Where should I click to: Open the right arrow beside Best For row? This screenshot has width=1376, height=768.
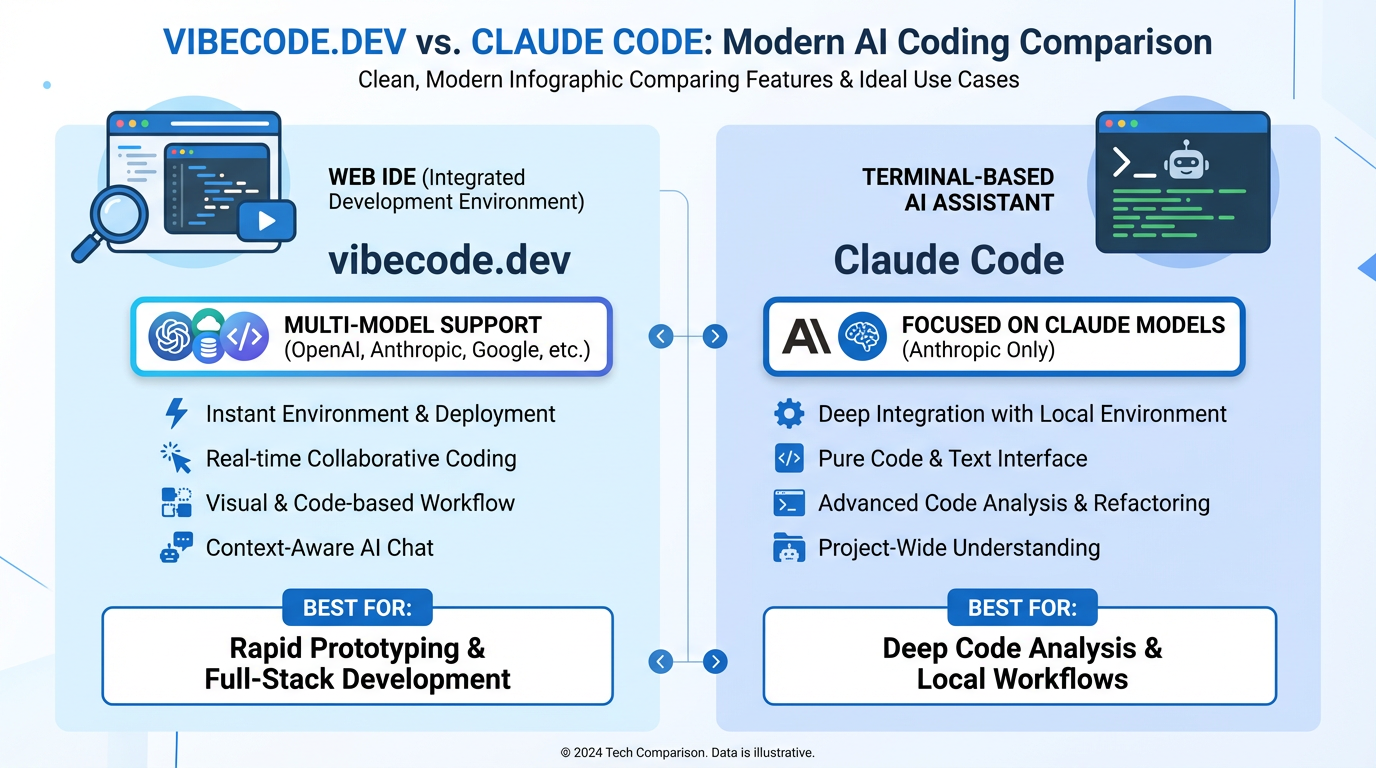click(x=714, y=661)
